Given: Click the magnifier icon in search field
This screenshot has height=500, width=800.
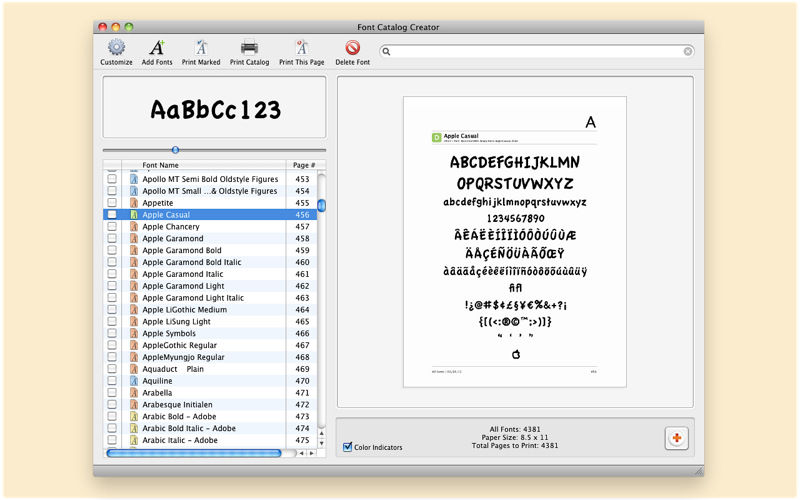Looking at the screenshot, I should tap(386, 52).
